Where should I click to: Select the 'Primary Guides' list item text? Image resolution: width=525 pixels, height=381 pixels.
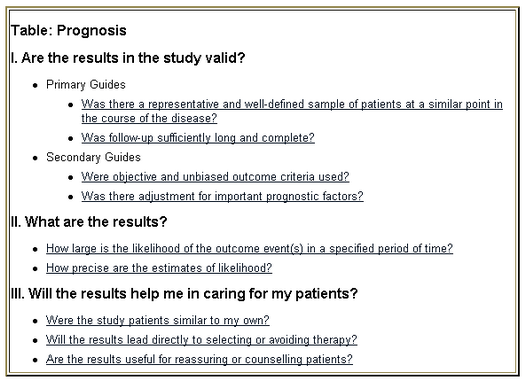(86, 85)
